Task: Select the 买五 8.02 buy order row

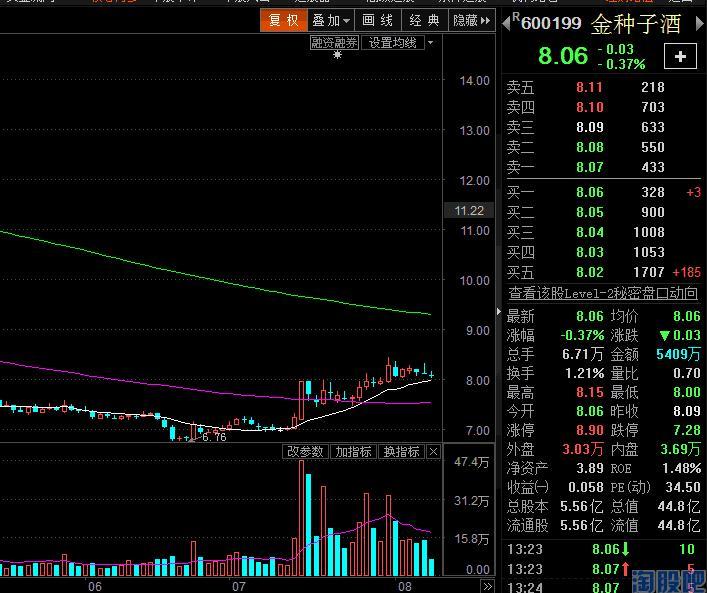Action: 603,272
